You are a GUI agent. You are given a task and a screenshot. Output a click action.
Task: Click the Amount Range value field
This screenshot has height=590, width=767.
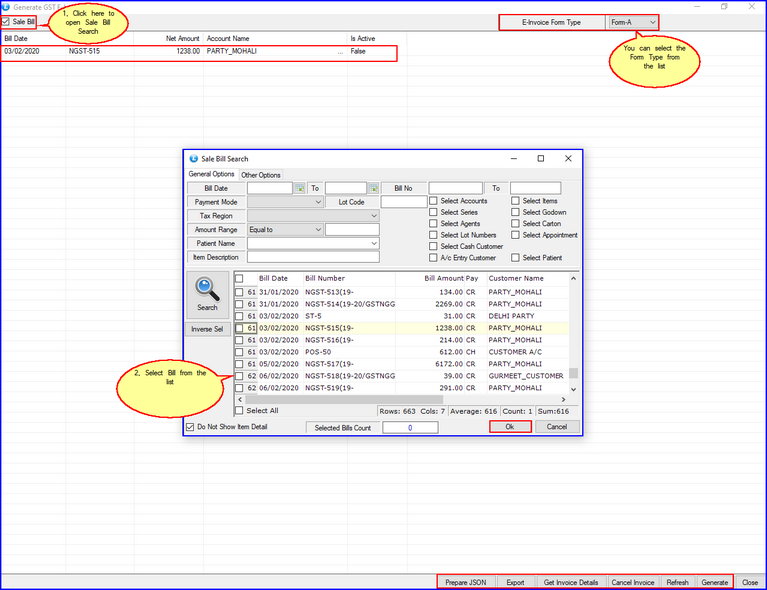click(x=352, y=229)
